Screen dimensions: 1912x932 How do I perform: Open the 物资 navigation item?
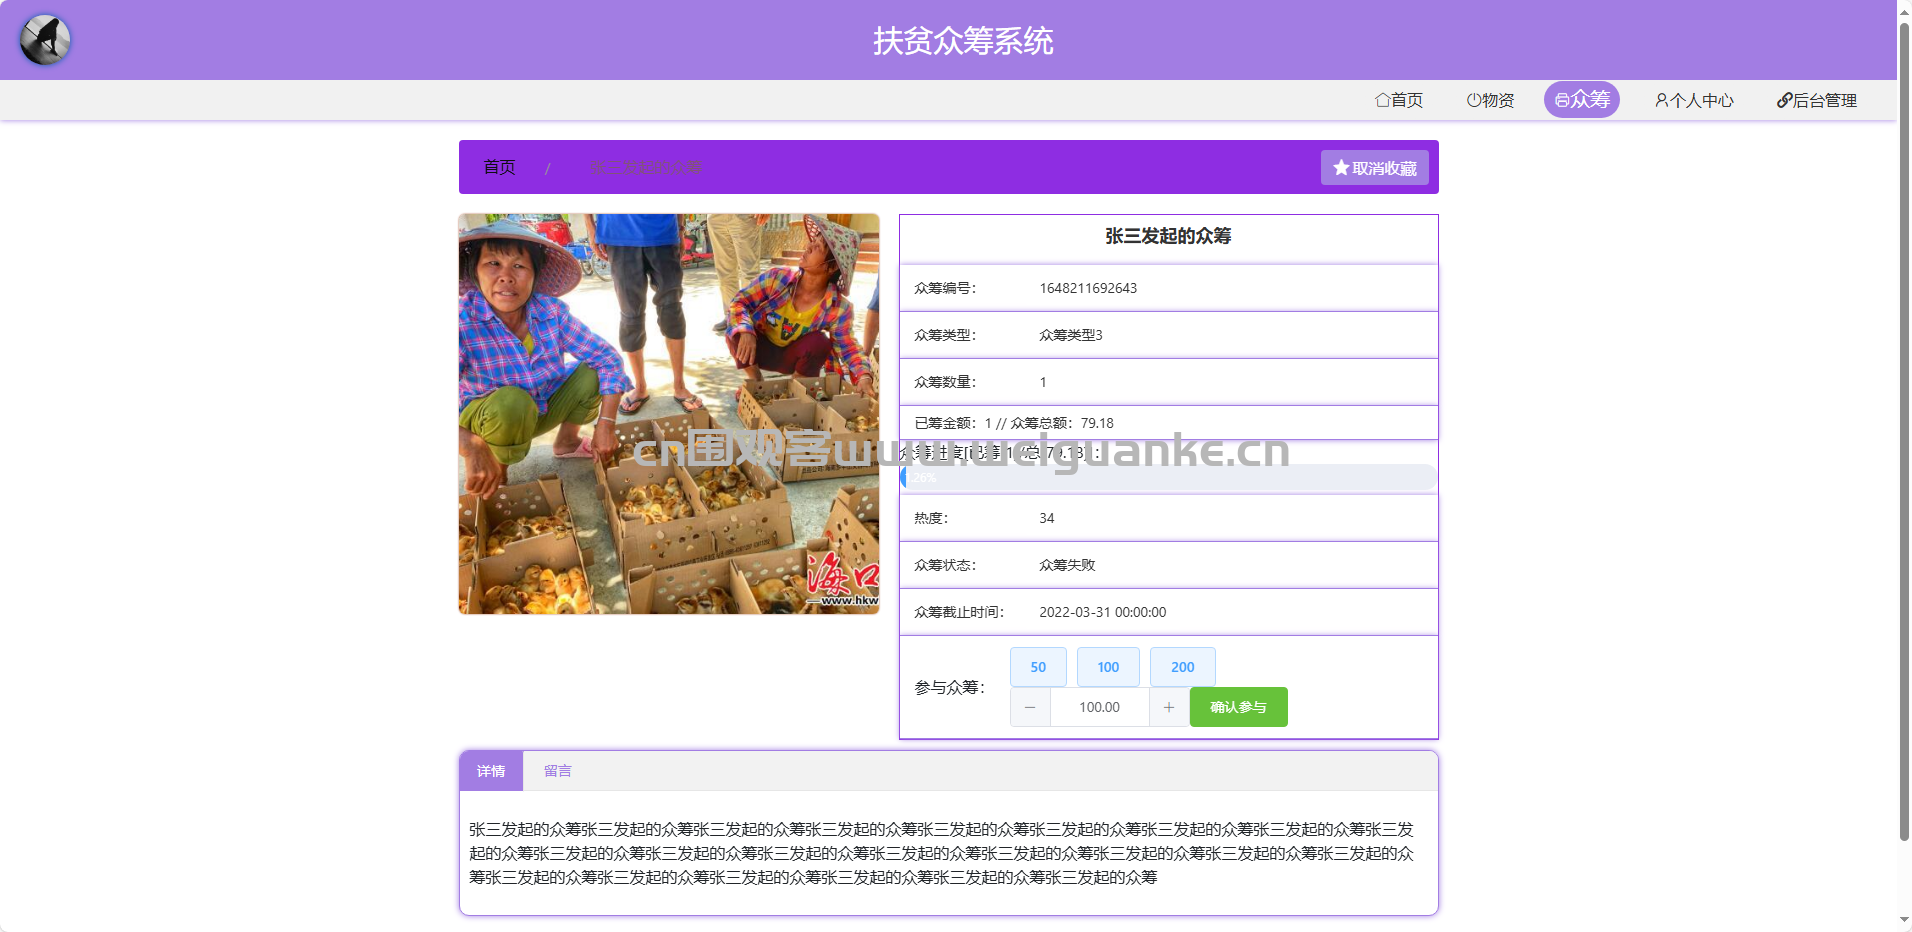1490,100
